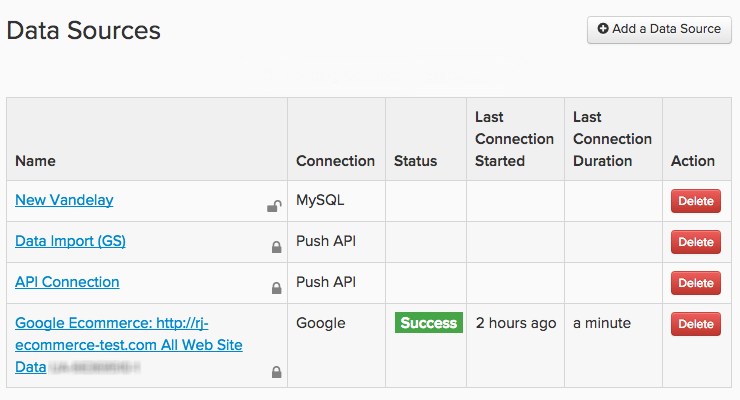
Task: Click the lock icon in Data Import (GS) row
Action: coord(276,247)
